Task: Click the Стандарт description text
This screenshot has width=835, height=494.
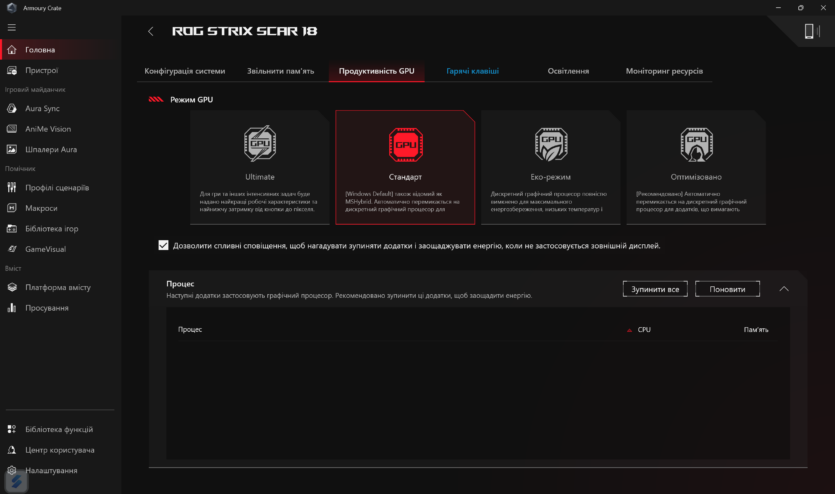Action: (402, 201)
